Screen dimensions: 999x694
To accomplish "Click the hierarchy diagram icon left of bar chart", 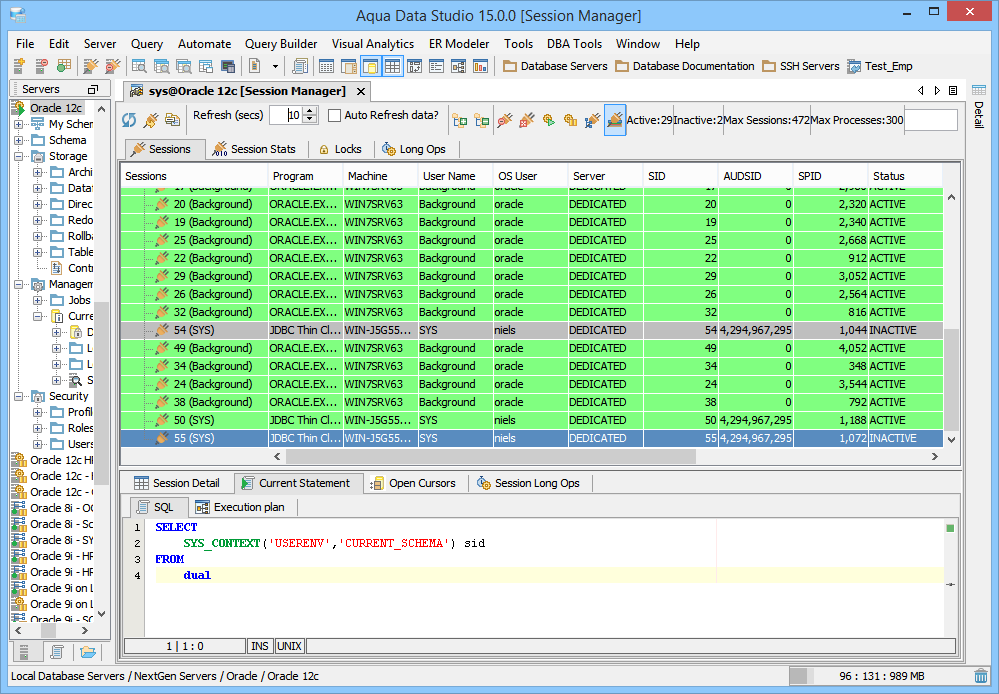I will coord(458,66).
